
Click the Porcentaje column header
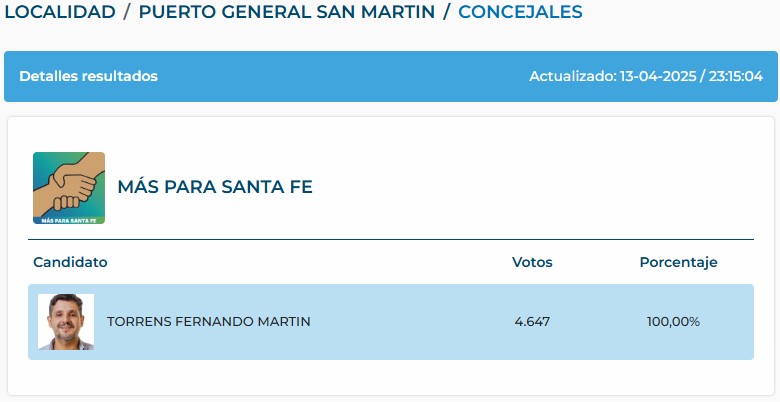[679, 262]
